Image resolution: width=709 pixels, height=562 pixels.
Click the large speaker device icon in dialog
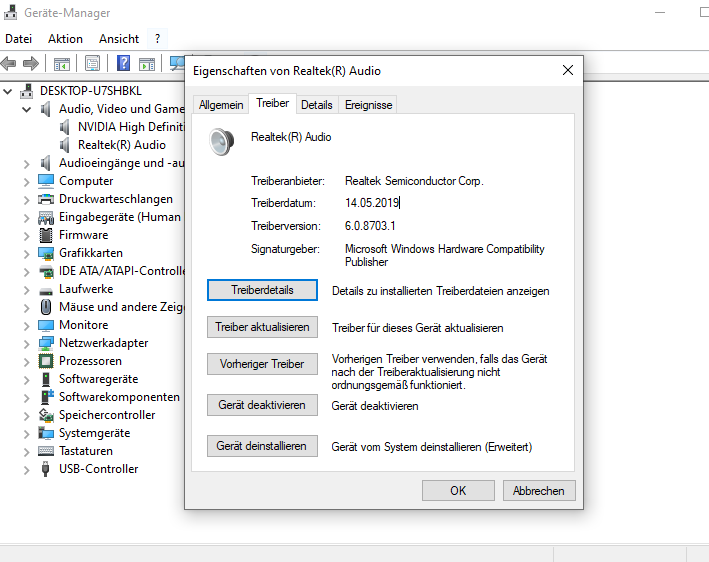tap(222, 142)
